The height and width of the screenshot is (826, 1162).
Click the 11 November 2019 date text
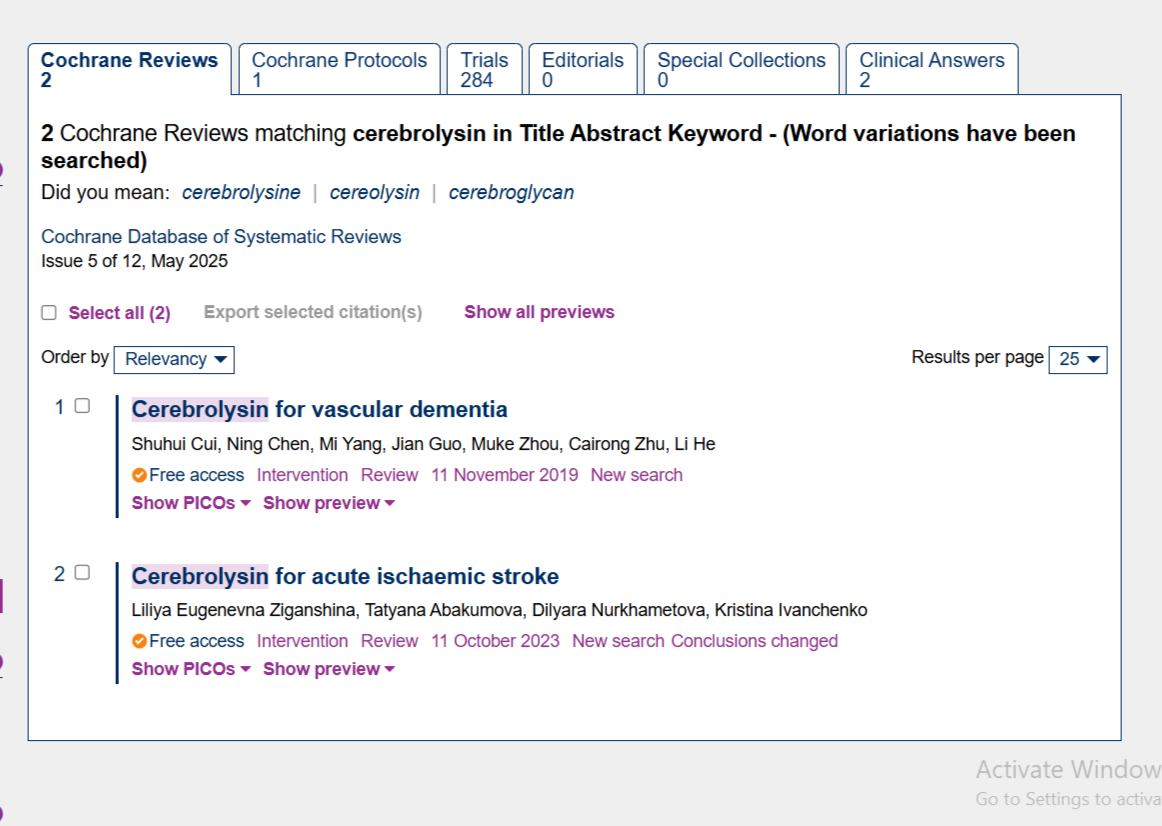tap(505, 475)
